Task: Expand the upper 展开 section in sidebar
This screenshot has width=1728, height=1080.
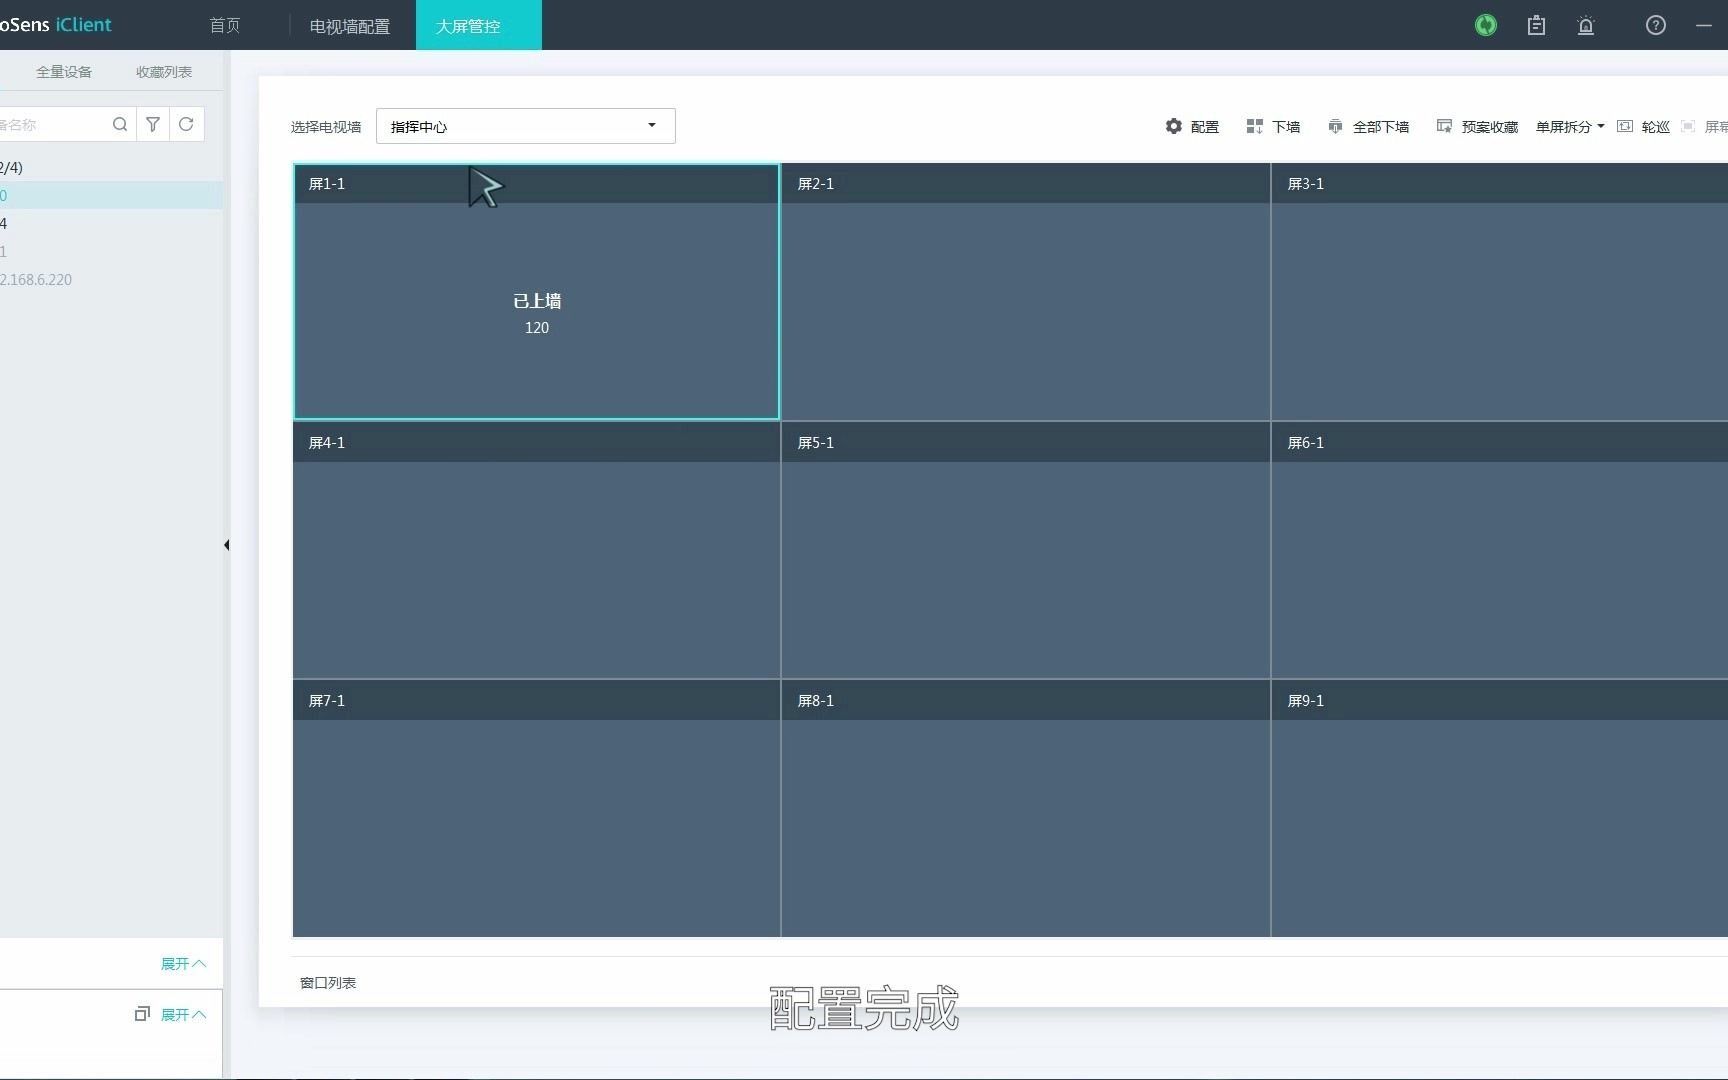Action: tap(183, 964)
